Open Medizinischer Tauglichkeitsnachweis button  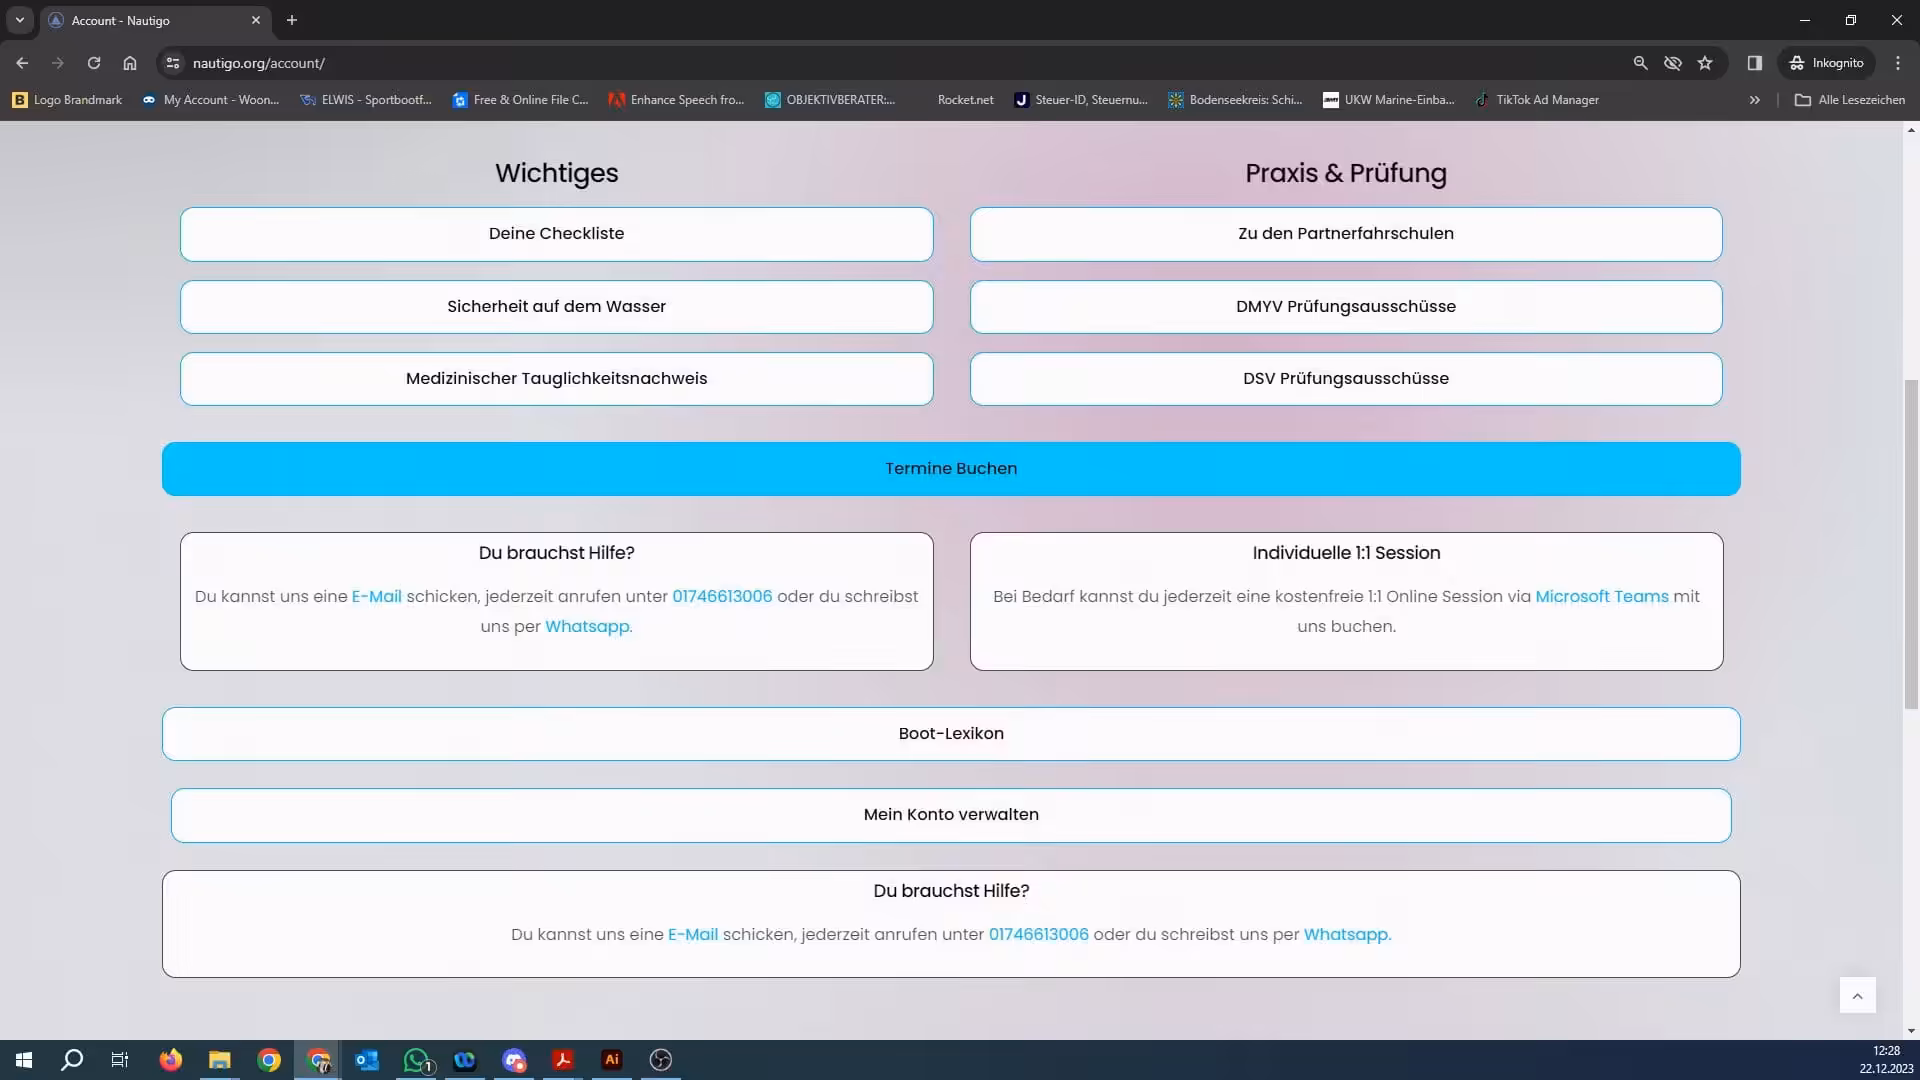(556, 379)
